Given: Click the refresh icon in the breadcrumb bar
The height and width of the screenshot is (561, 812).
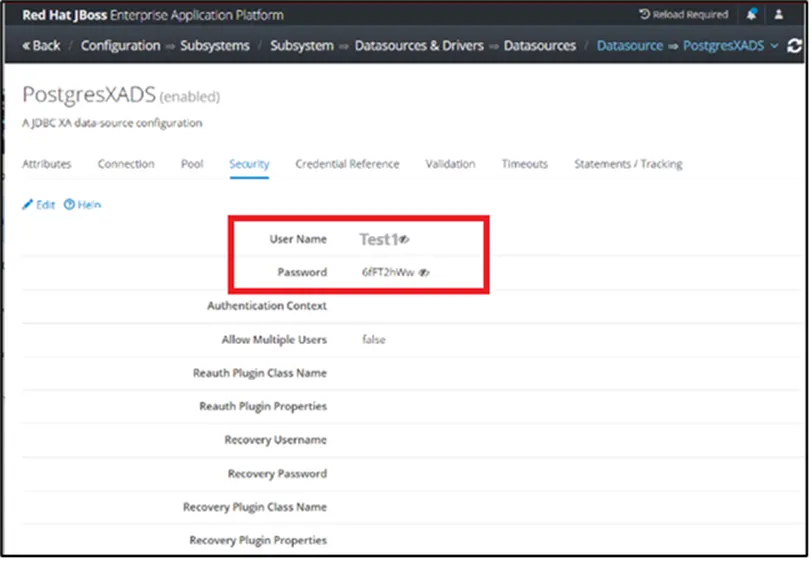Looking at the screenshot, I should [794, 46].
